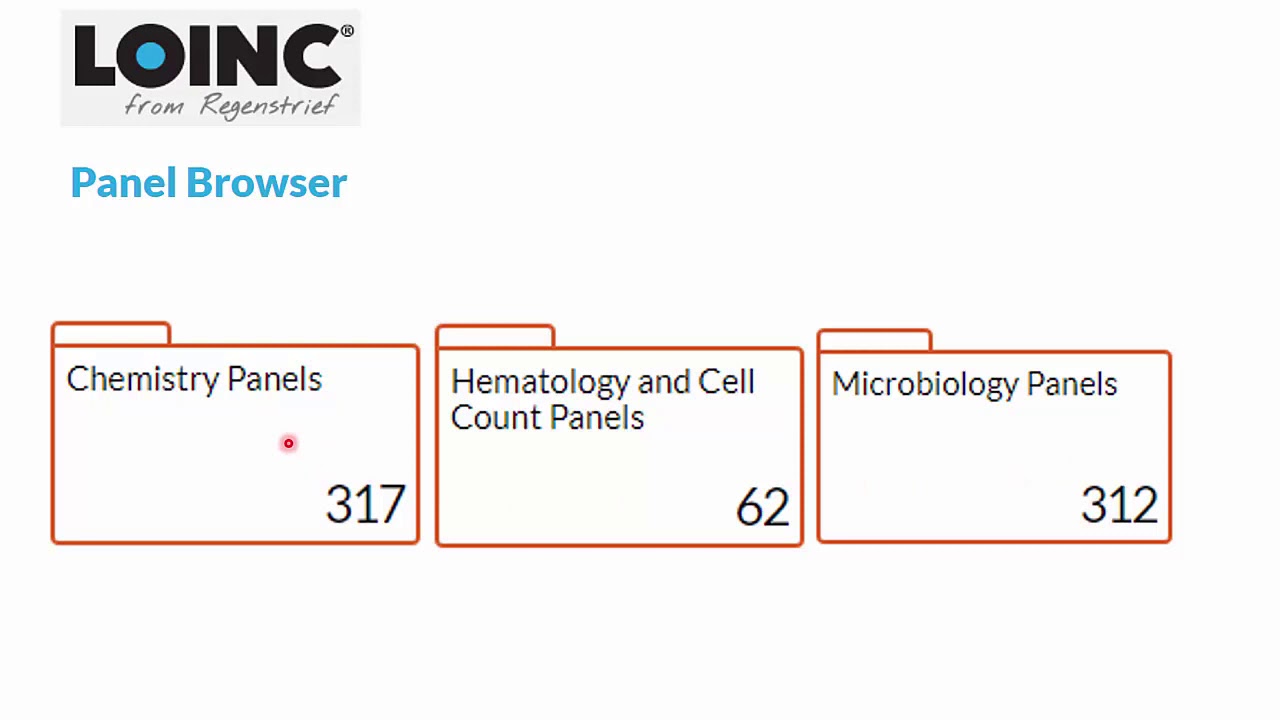Click the blue dot inside the LOINC letter O
This screenshot has height=720, width=1280.
[151, 55]
